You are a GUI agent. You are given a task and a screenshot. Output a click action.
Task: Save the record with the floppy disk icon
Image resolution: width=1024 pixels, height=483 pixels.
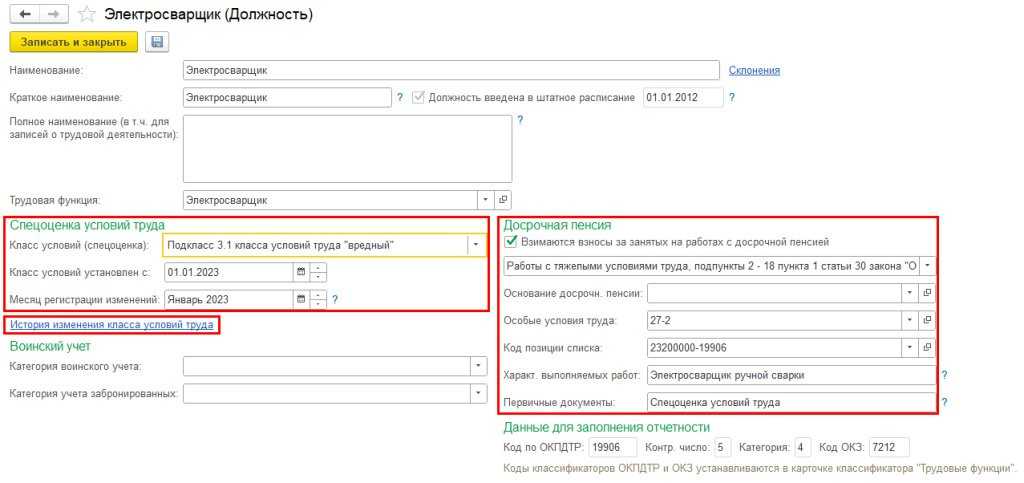coord(157,42)
